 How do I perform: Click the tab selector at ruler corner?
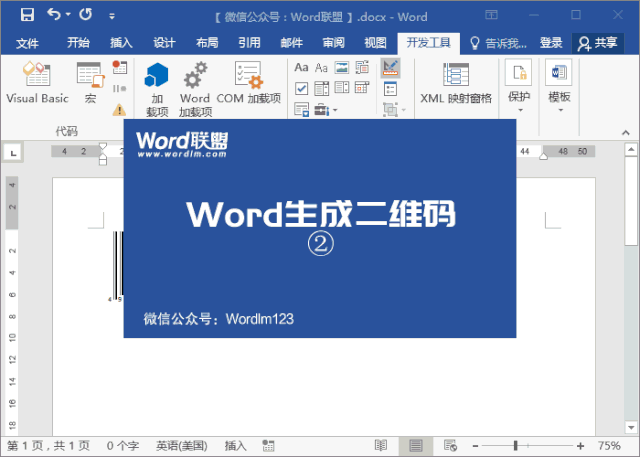pyautogui.click(x=13, y=153)
